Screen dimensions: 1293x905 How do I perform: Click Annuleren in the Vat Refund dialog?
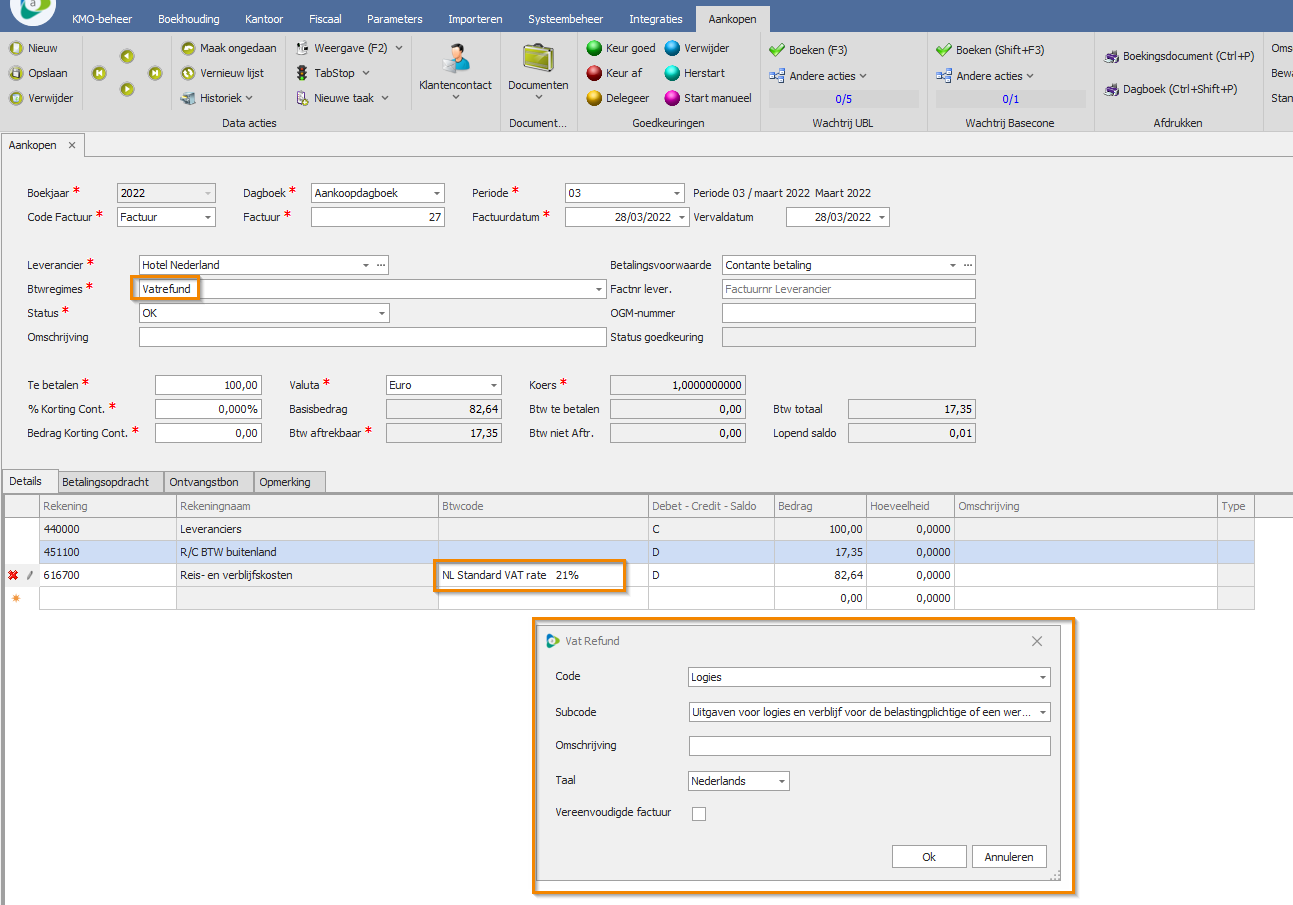point(1008,857)
